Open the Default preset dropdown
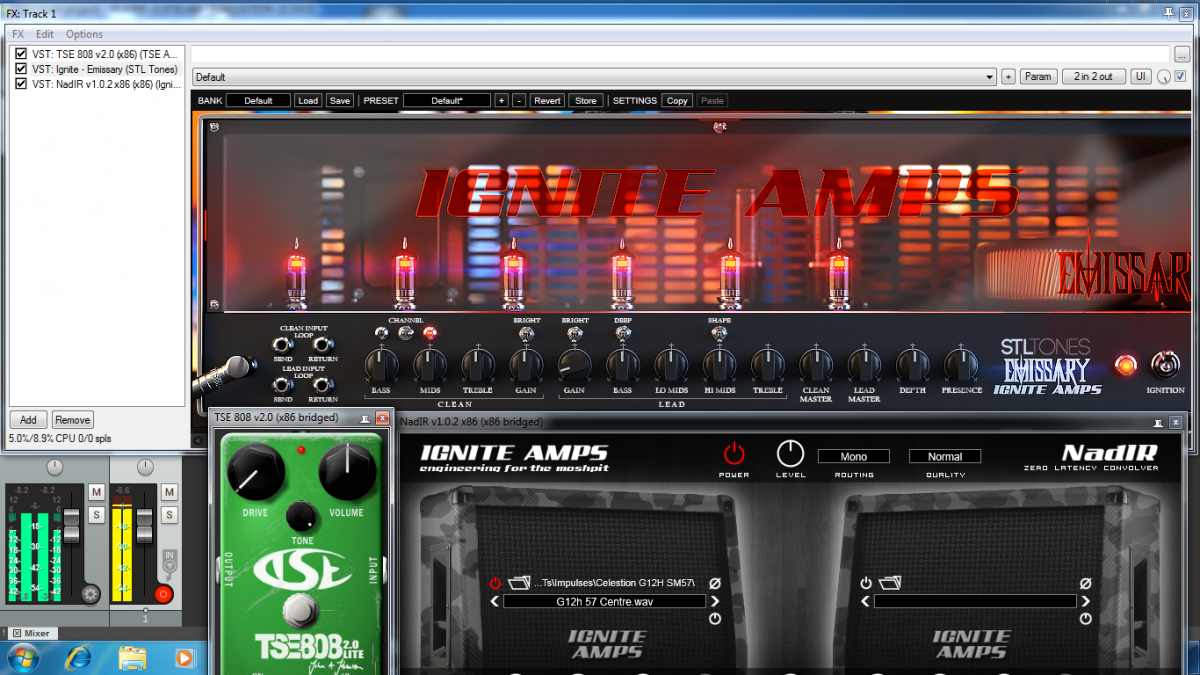 594,77
